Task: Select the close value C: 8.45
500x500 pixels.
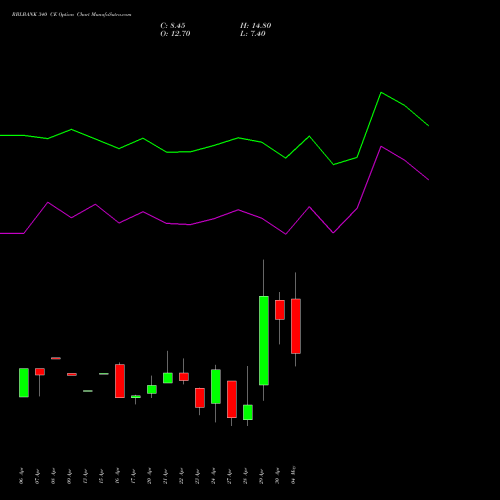Action: (x=173, y=26)
